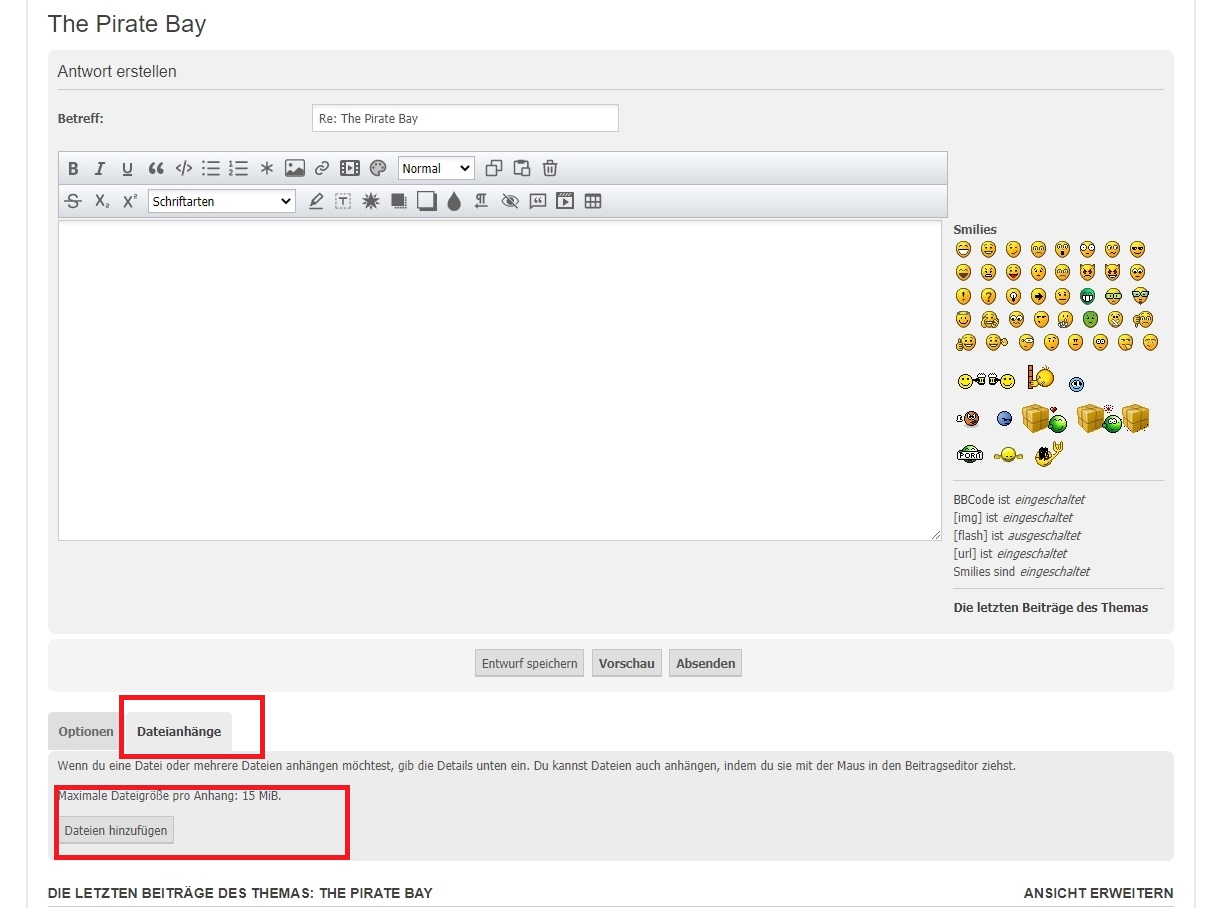Select the Dateianhänge tab
This screenshot has width=1214, height=908.
coord(179,732)
